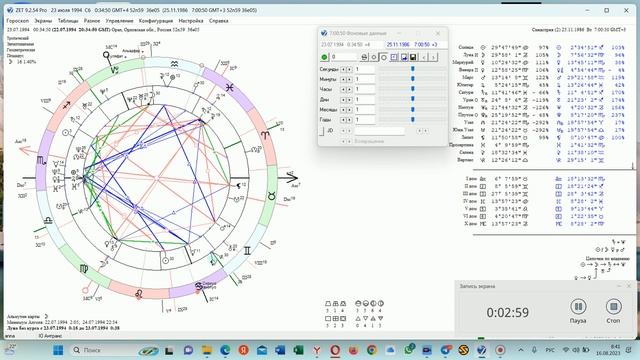Increase Минуты with its right stepper arrow
640x360 pixels.
click(349, 79)
